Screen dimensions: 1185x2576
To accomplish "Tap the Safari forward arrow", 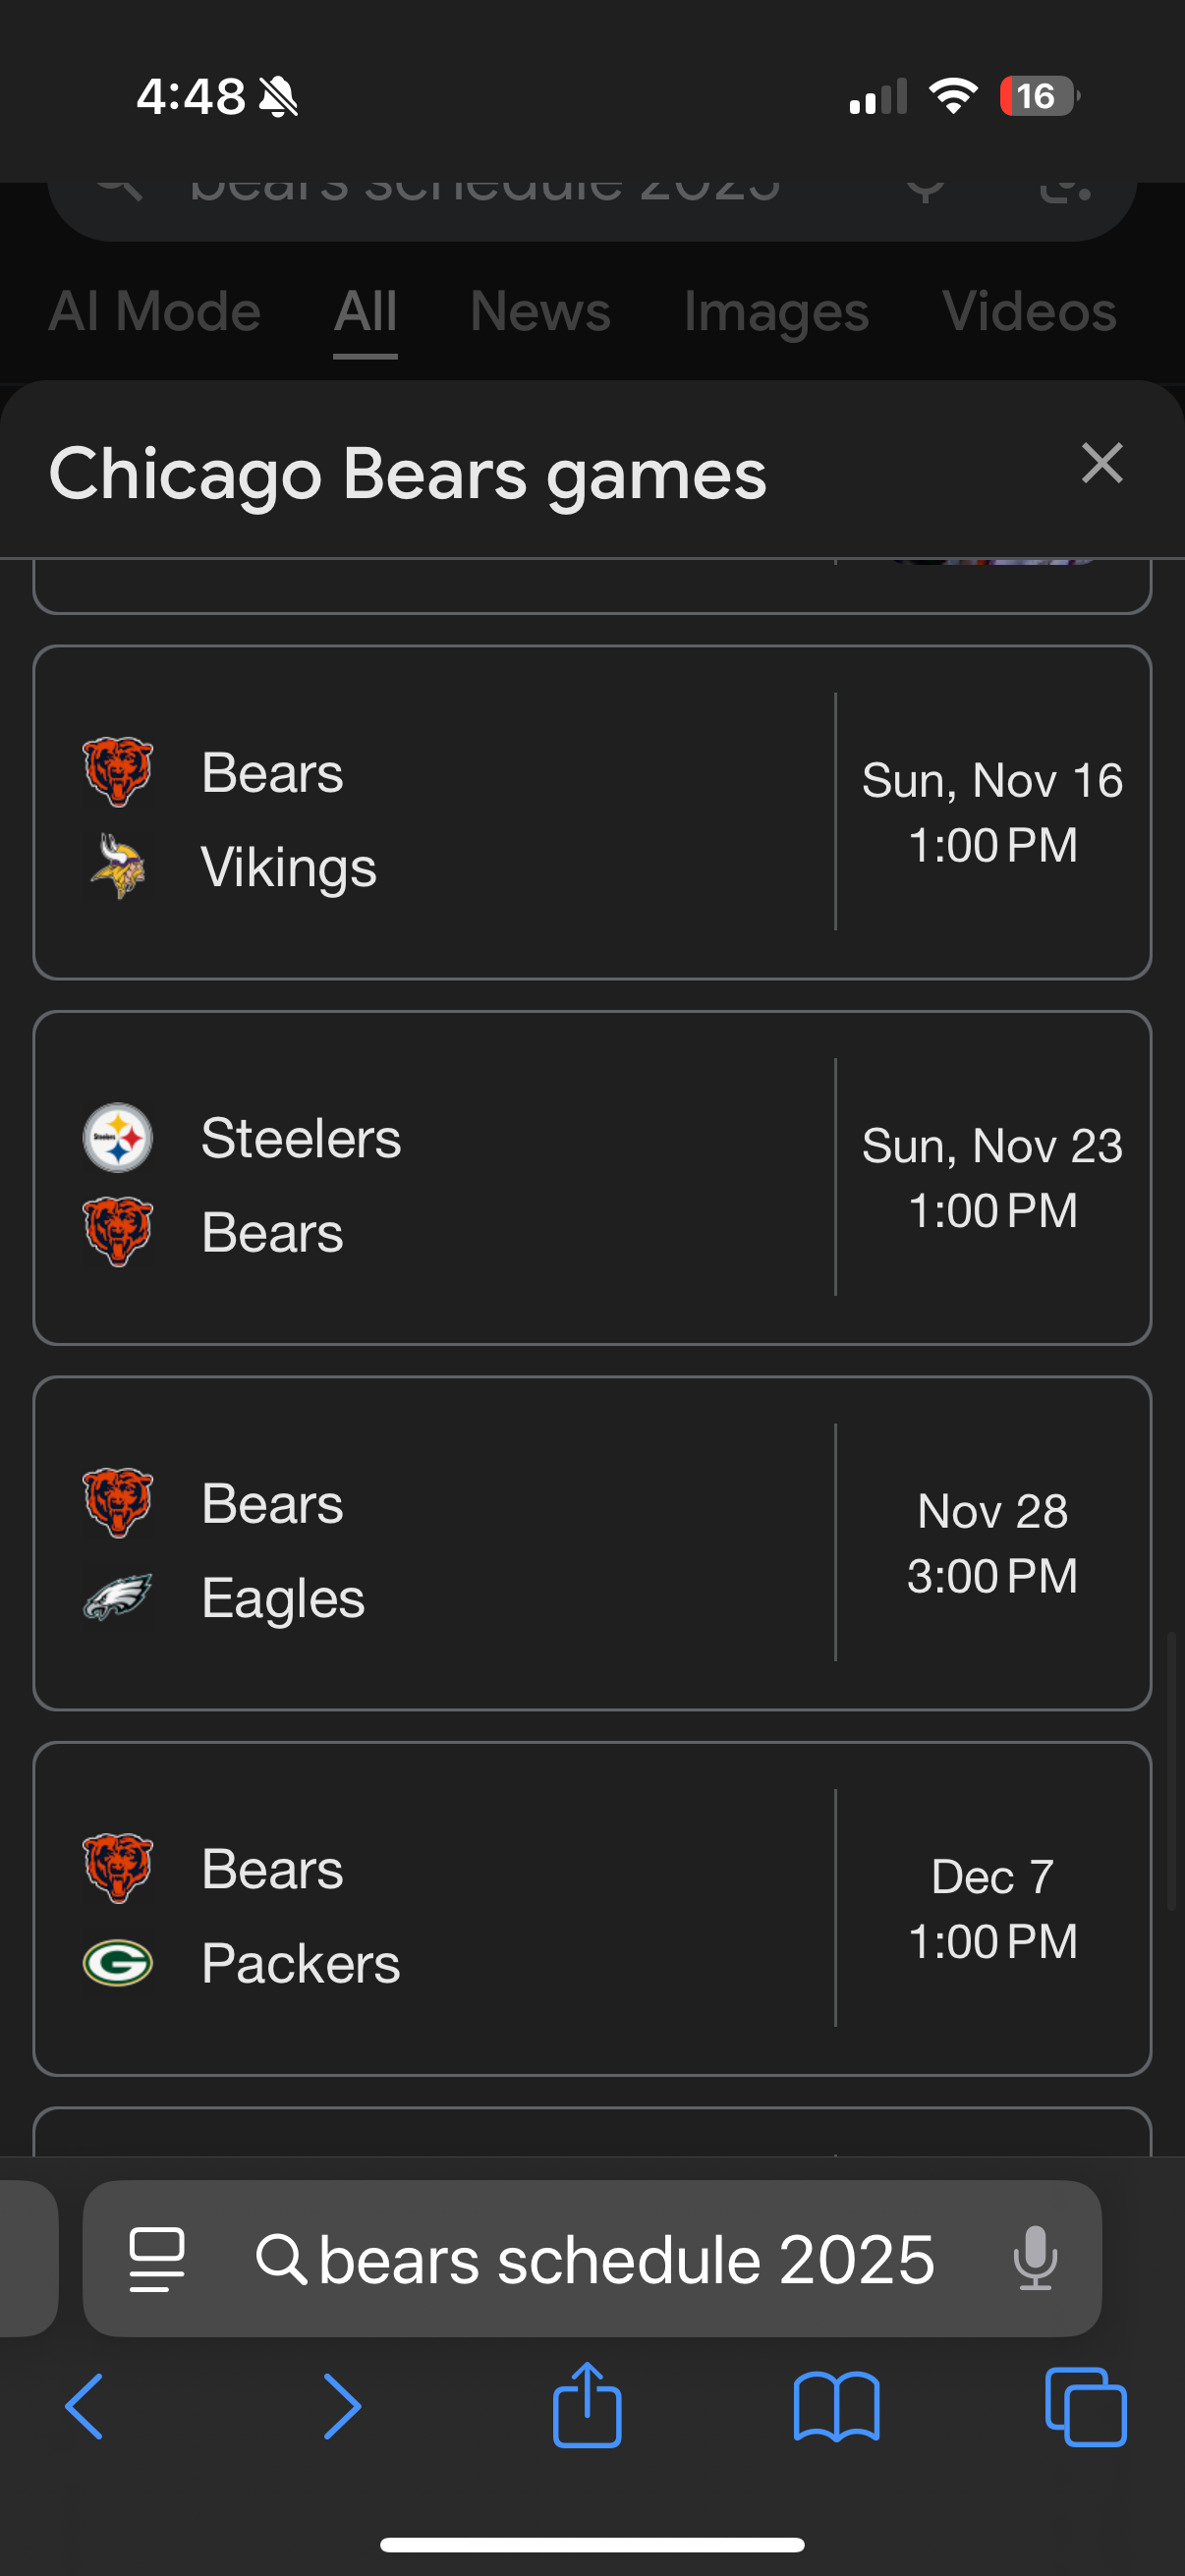I will tap(341, 2407).
